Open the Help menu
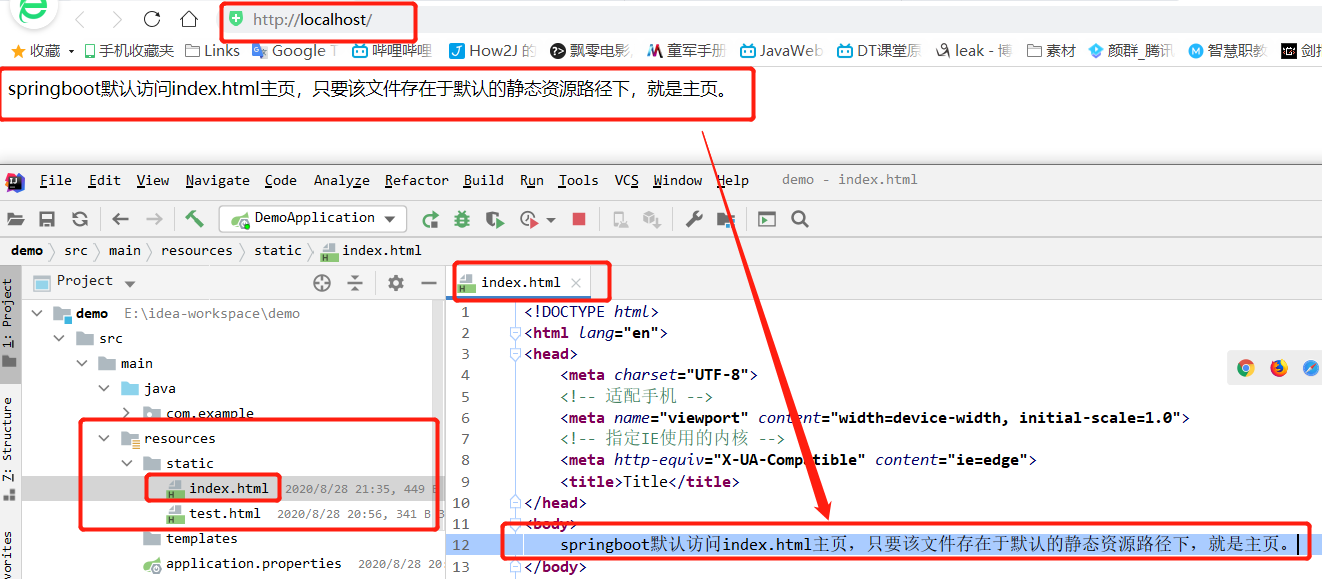The image size is (1322, 579). tap(733, 180)
